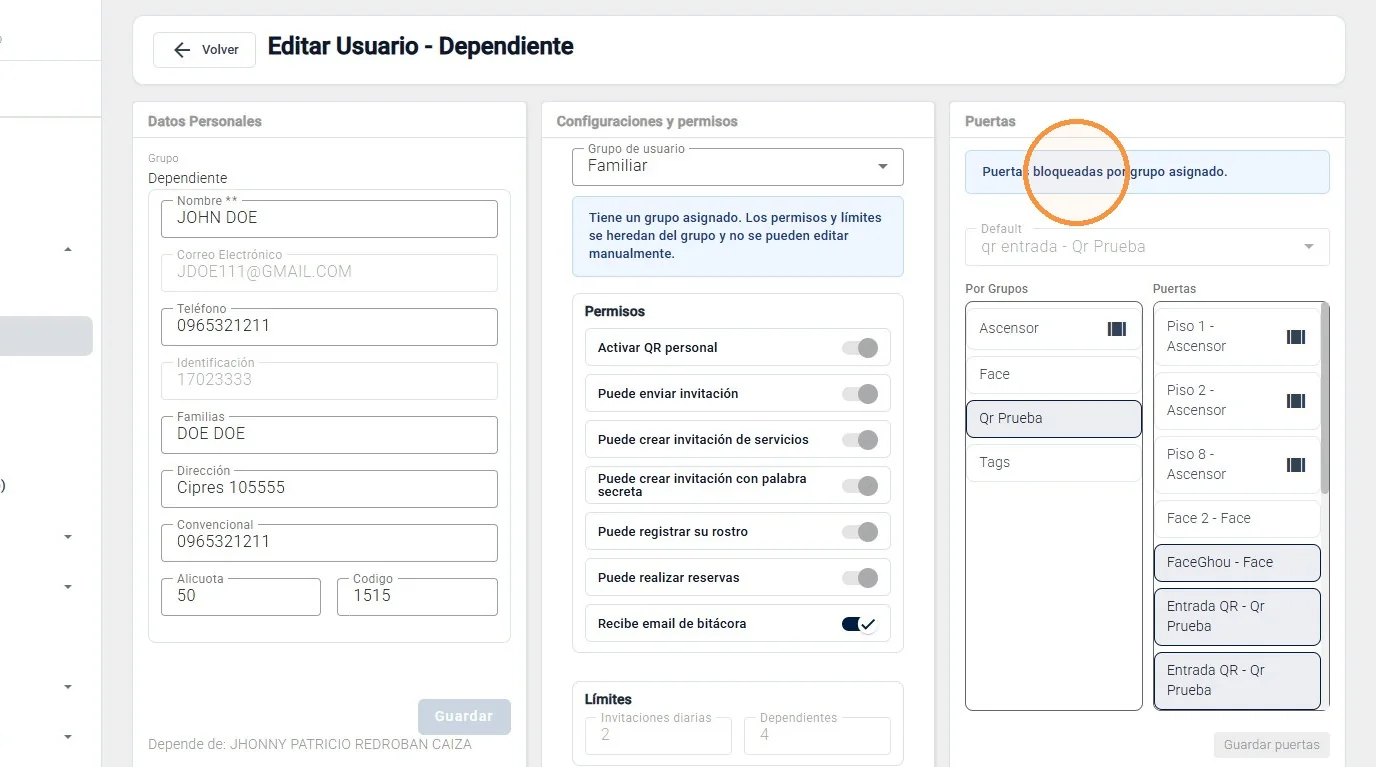Click the Teléfono input field
Viewport: 1376px width, 767px height.
pyautogui.click(x=329, y=327)
